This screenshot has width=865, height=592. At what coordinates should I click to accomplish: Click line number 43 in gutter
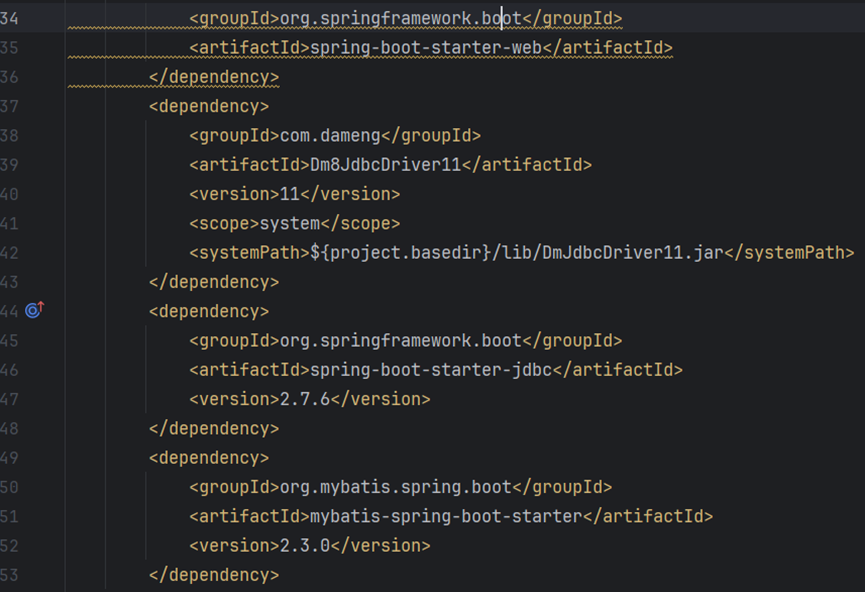(x=9, y=282)
